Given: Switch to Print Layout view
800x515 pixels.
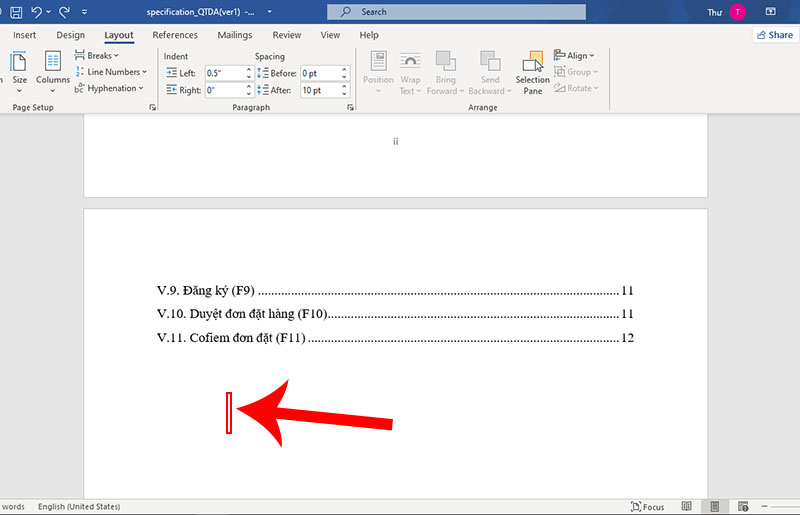Looking at the screenshot, I should [x=715, y=506].
